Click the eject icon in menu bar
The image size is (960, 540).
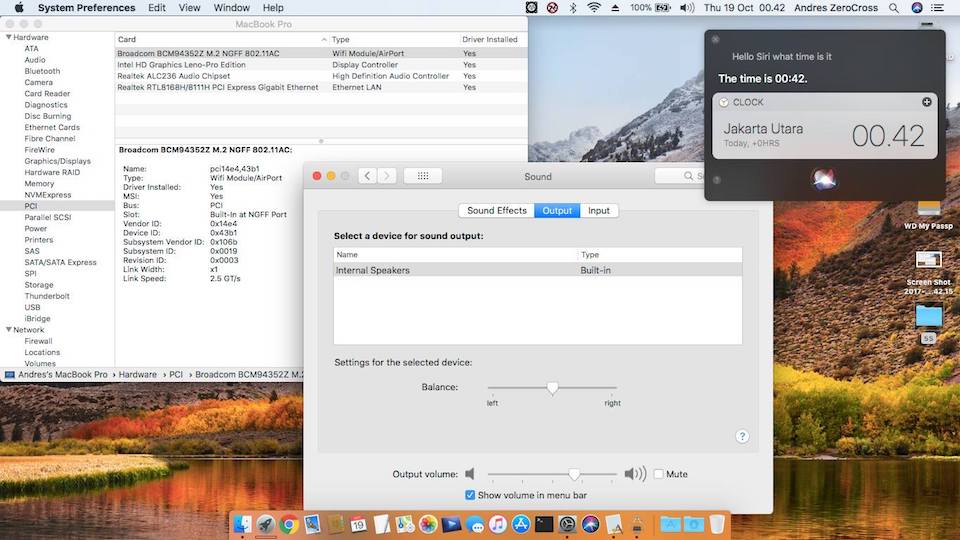click(x=615, y=8)
